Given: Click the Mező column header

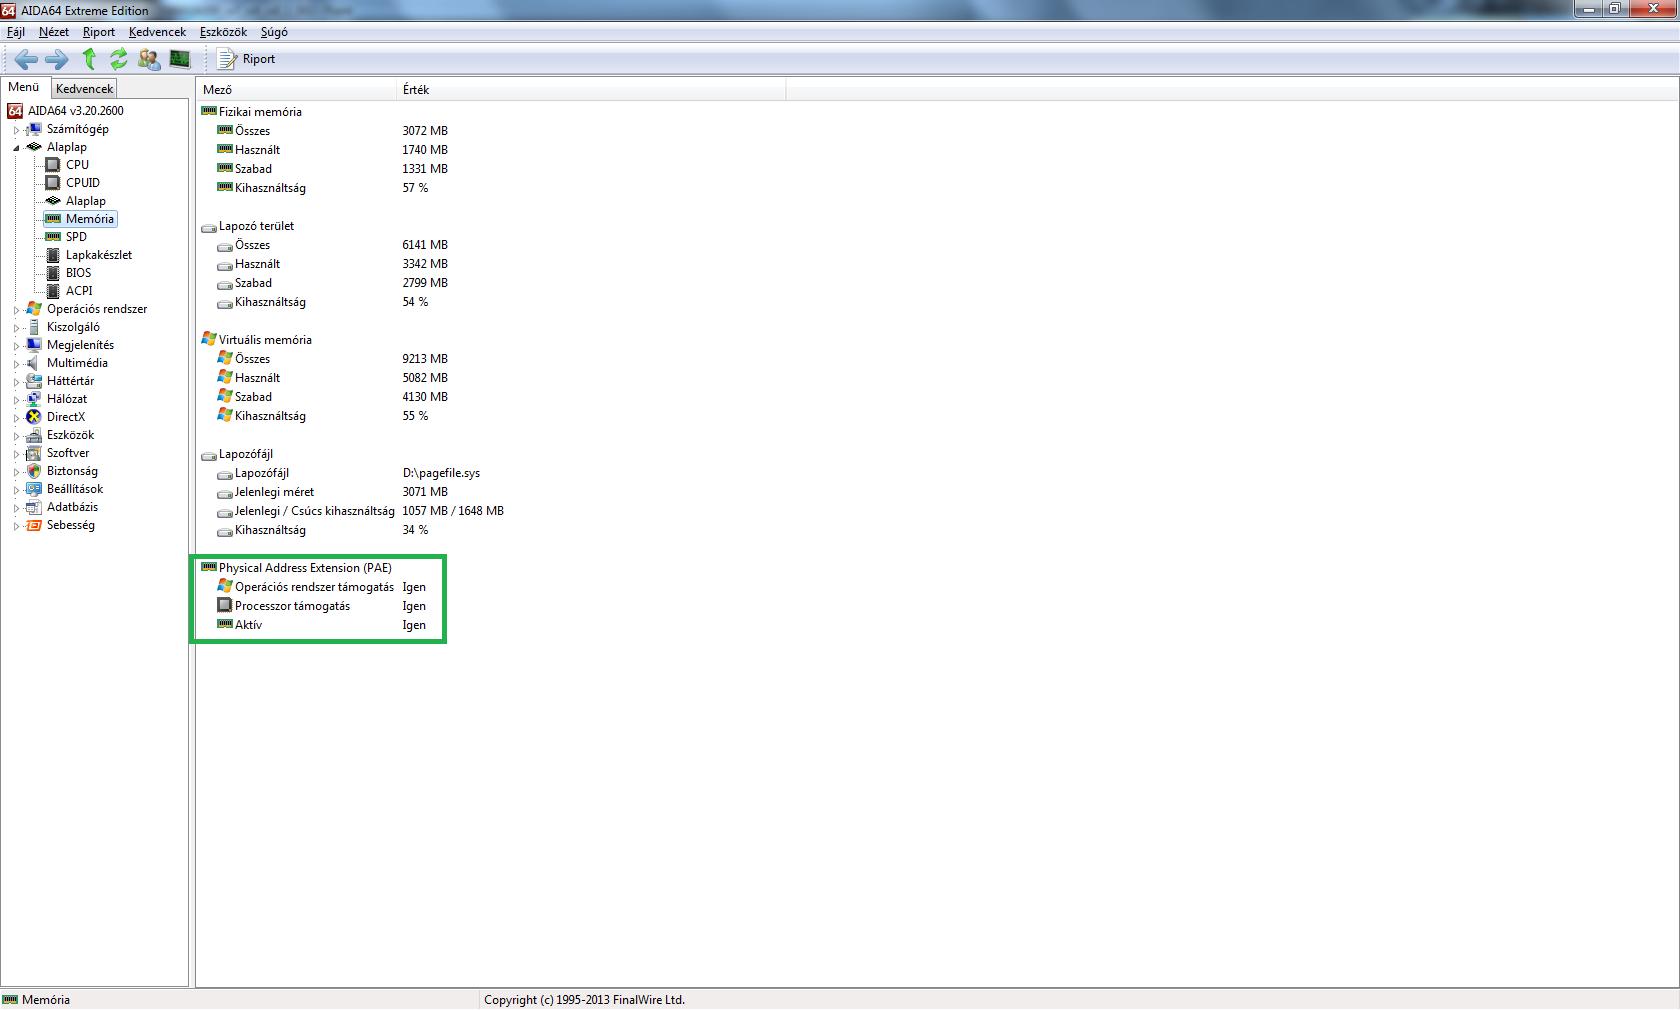Looking at the screenshot, I should point(296,90).
